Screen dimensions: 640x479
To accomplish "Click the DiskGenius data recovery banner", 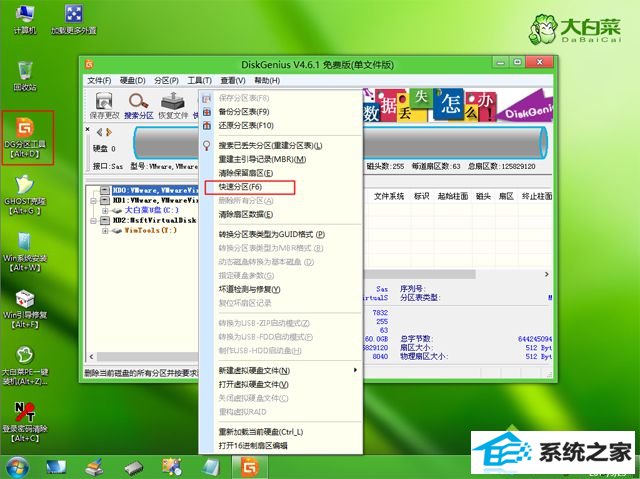I will coord(457,105).
